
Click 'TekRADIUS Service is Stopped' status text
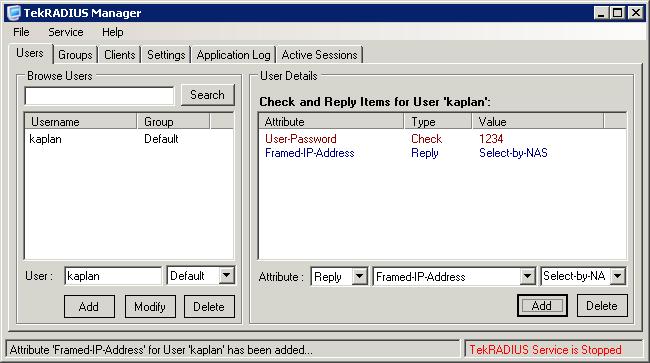[x=545, y=350]
